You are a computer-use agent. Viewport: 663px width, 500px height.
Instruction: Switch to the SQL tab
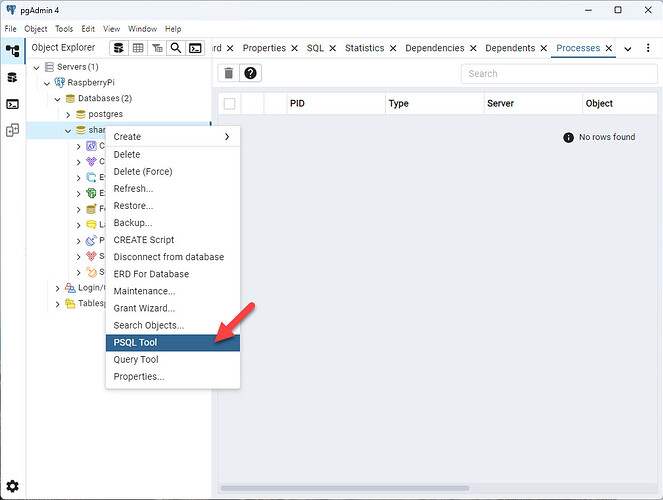tap(315, 48)
